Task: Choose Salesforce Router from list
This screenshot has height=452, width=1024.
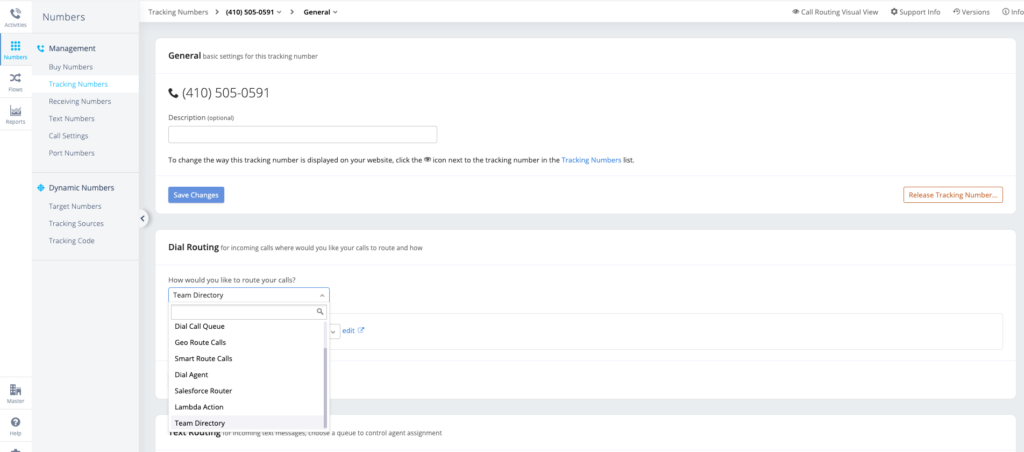Action: click(205, 391)
